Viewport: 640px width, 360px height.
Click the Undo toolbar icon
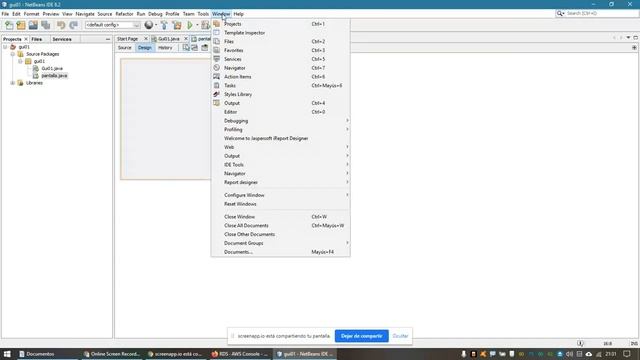coord(61,25)
